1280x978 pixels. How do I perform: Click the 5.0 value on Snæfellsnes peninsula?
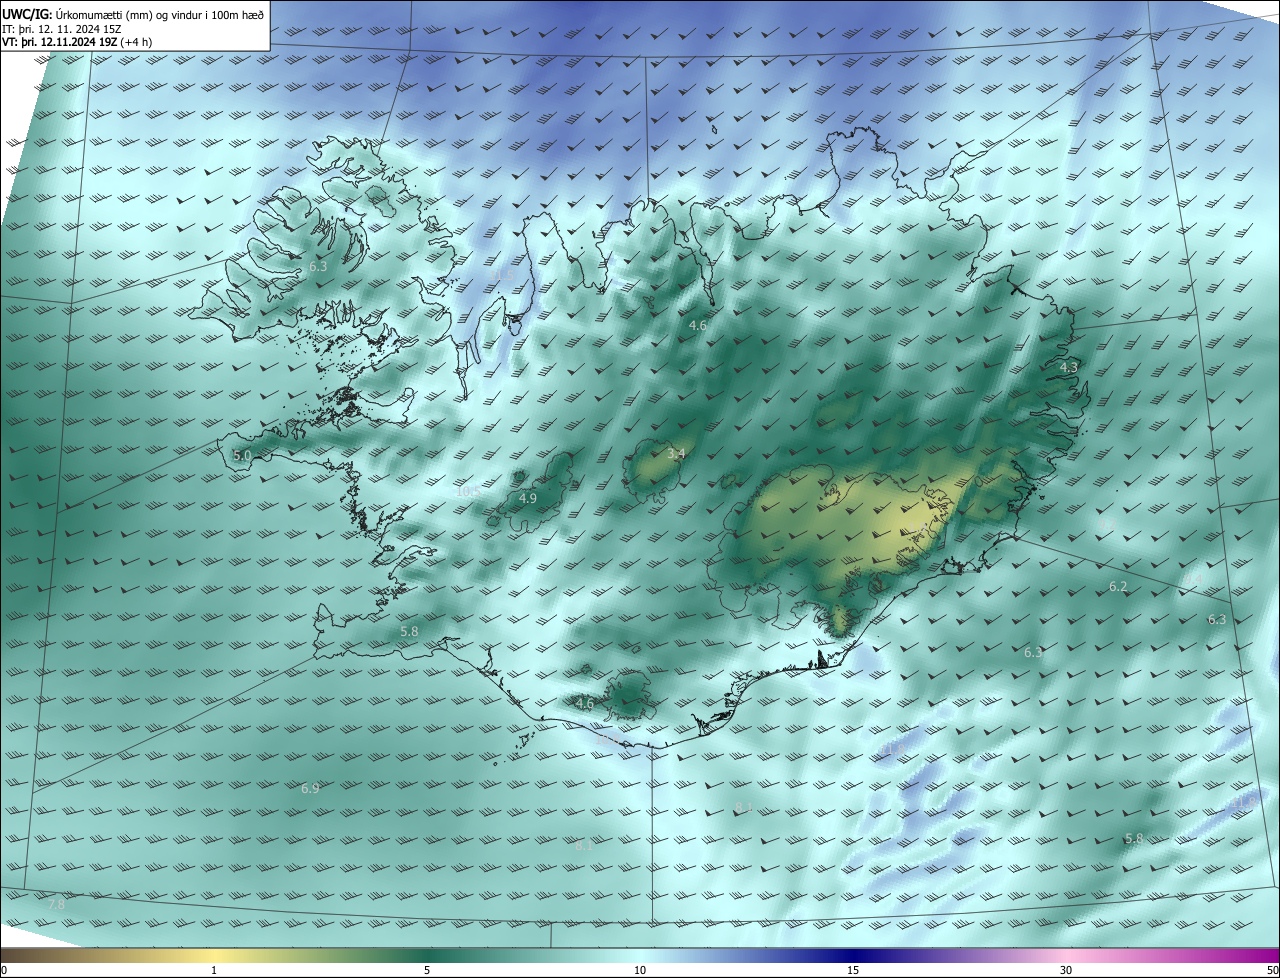(242, 456)
